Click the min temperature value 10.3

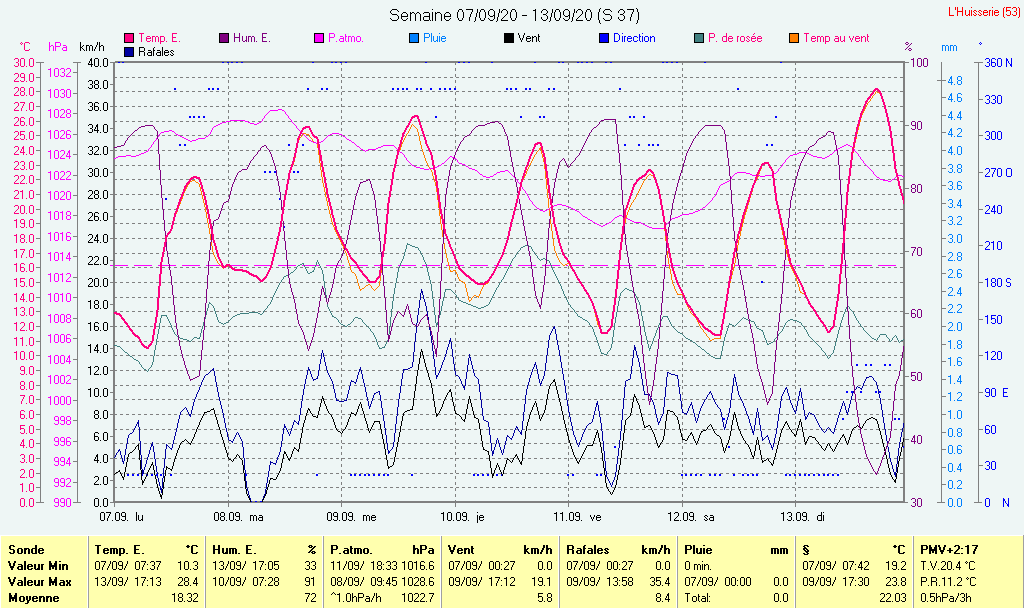pos(187,566)
